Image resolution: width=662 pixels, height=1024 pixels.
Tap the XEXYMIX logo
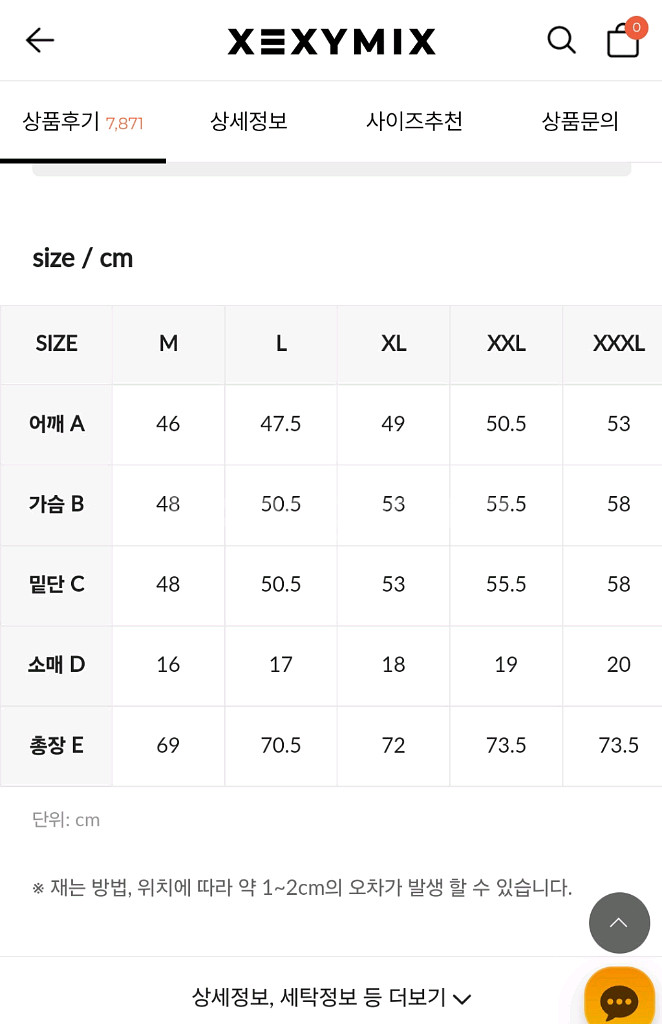tap(331, 41)
